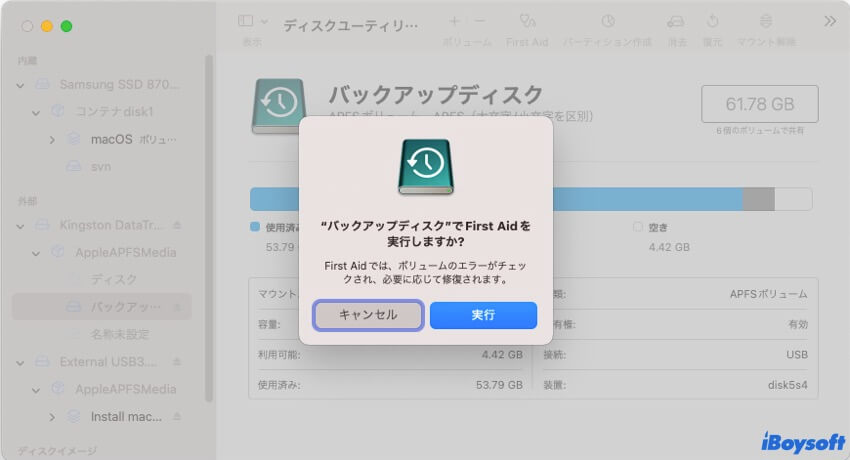
Task: Click the restore toolbar icon
Action: coord(712,21)
